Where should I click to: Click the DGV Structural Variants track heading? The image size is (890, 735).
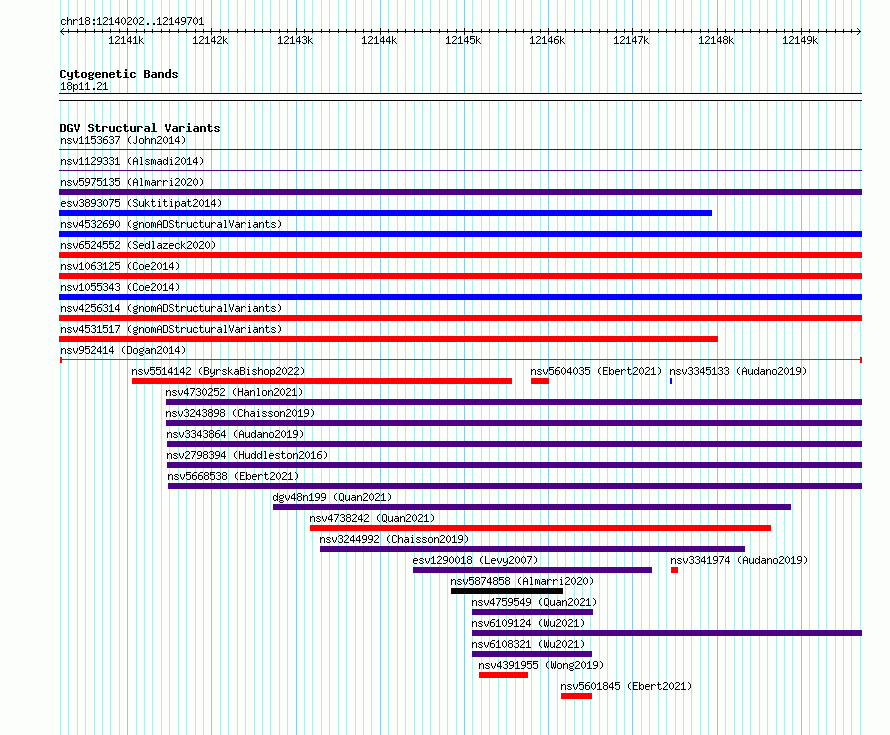140,128
